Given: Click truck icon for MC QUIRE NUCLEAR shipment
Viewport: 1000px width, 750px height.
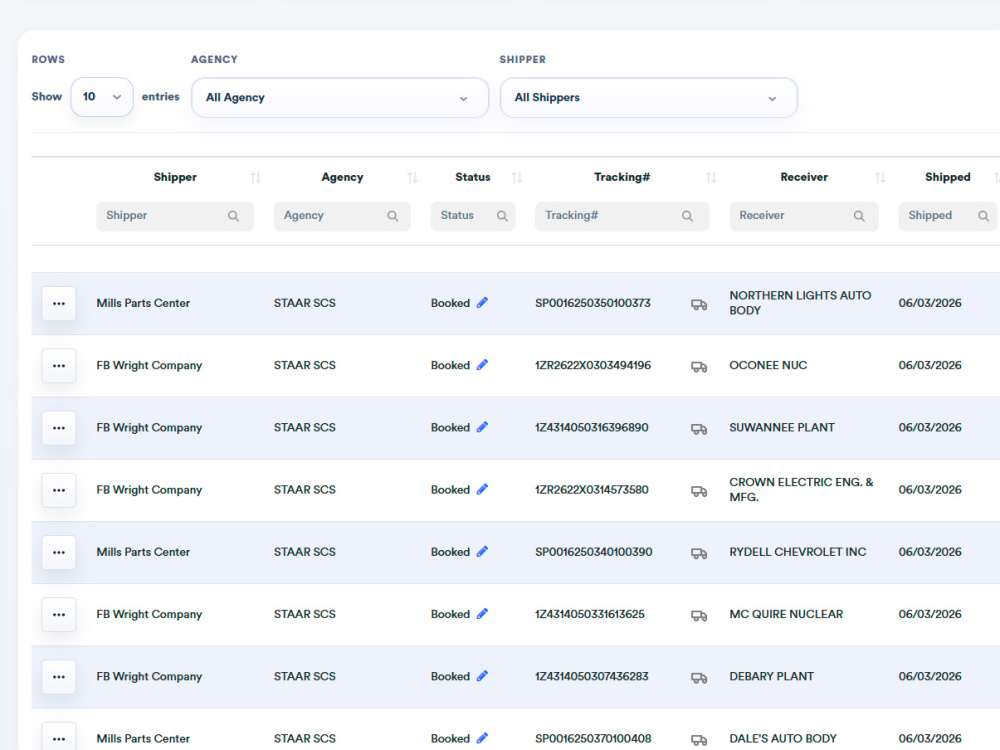Looking at the screenshot, I should [x=699, y=616].
